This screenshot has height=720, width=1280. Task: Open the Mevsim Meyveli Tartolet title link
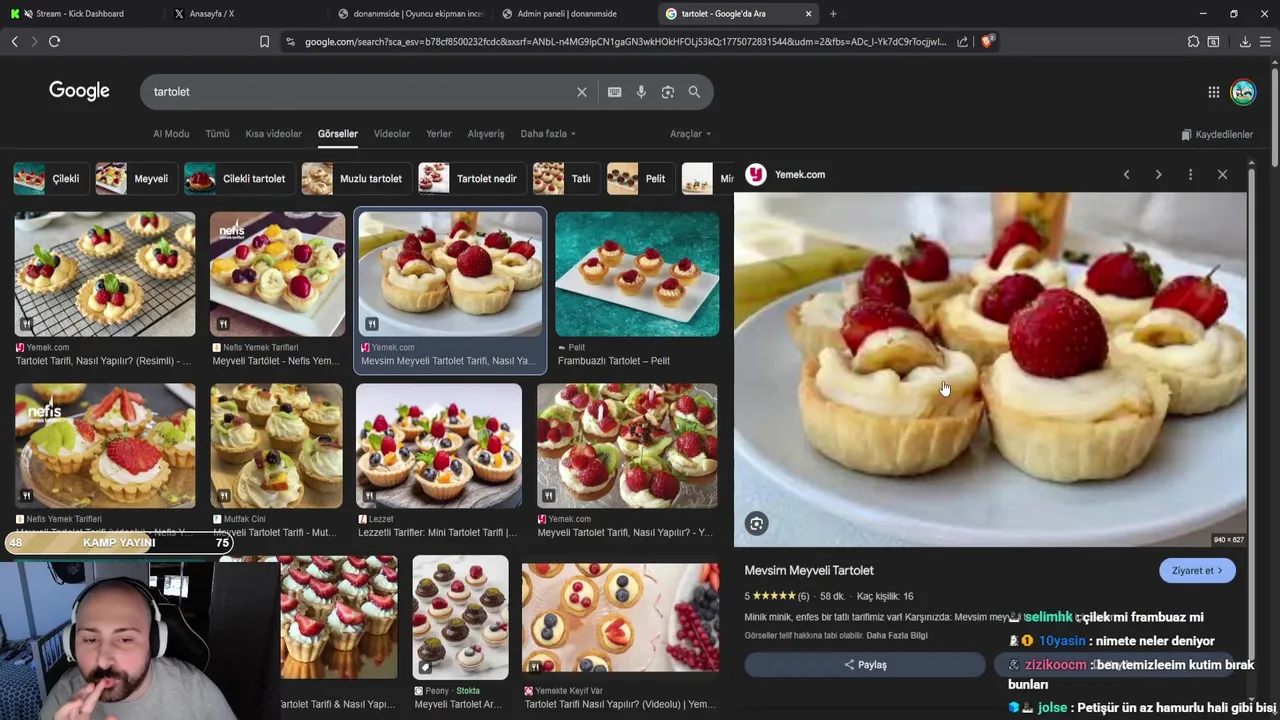point(809,570)
